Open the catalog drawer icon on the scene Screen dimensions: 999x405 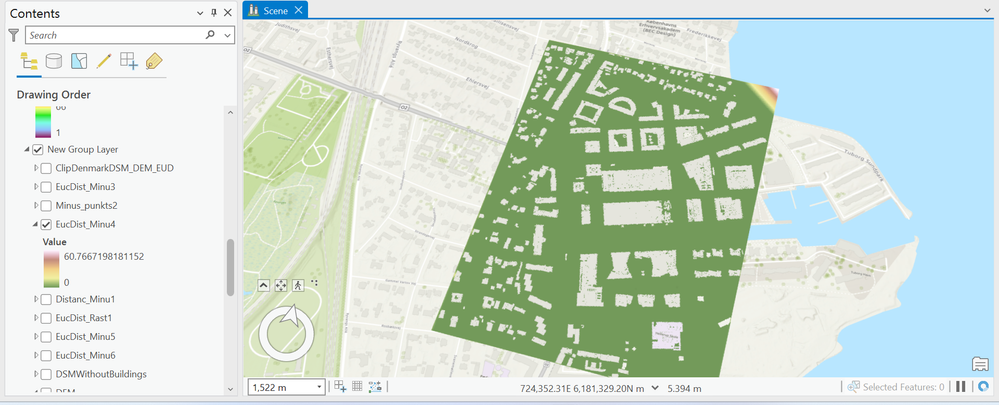(980, 364)
